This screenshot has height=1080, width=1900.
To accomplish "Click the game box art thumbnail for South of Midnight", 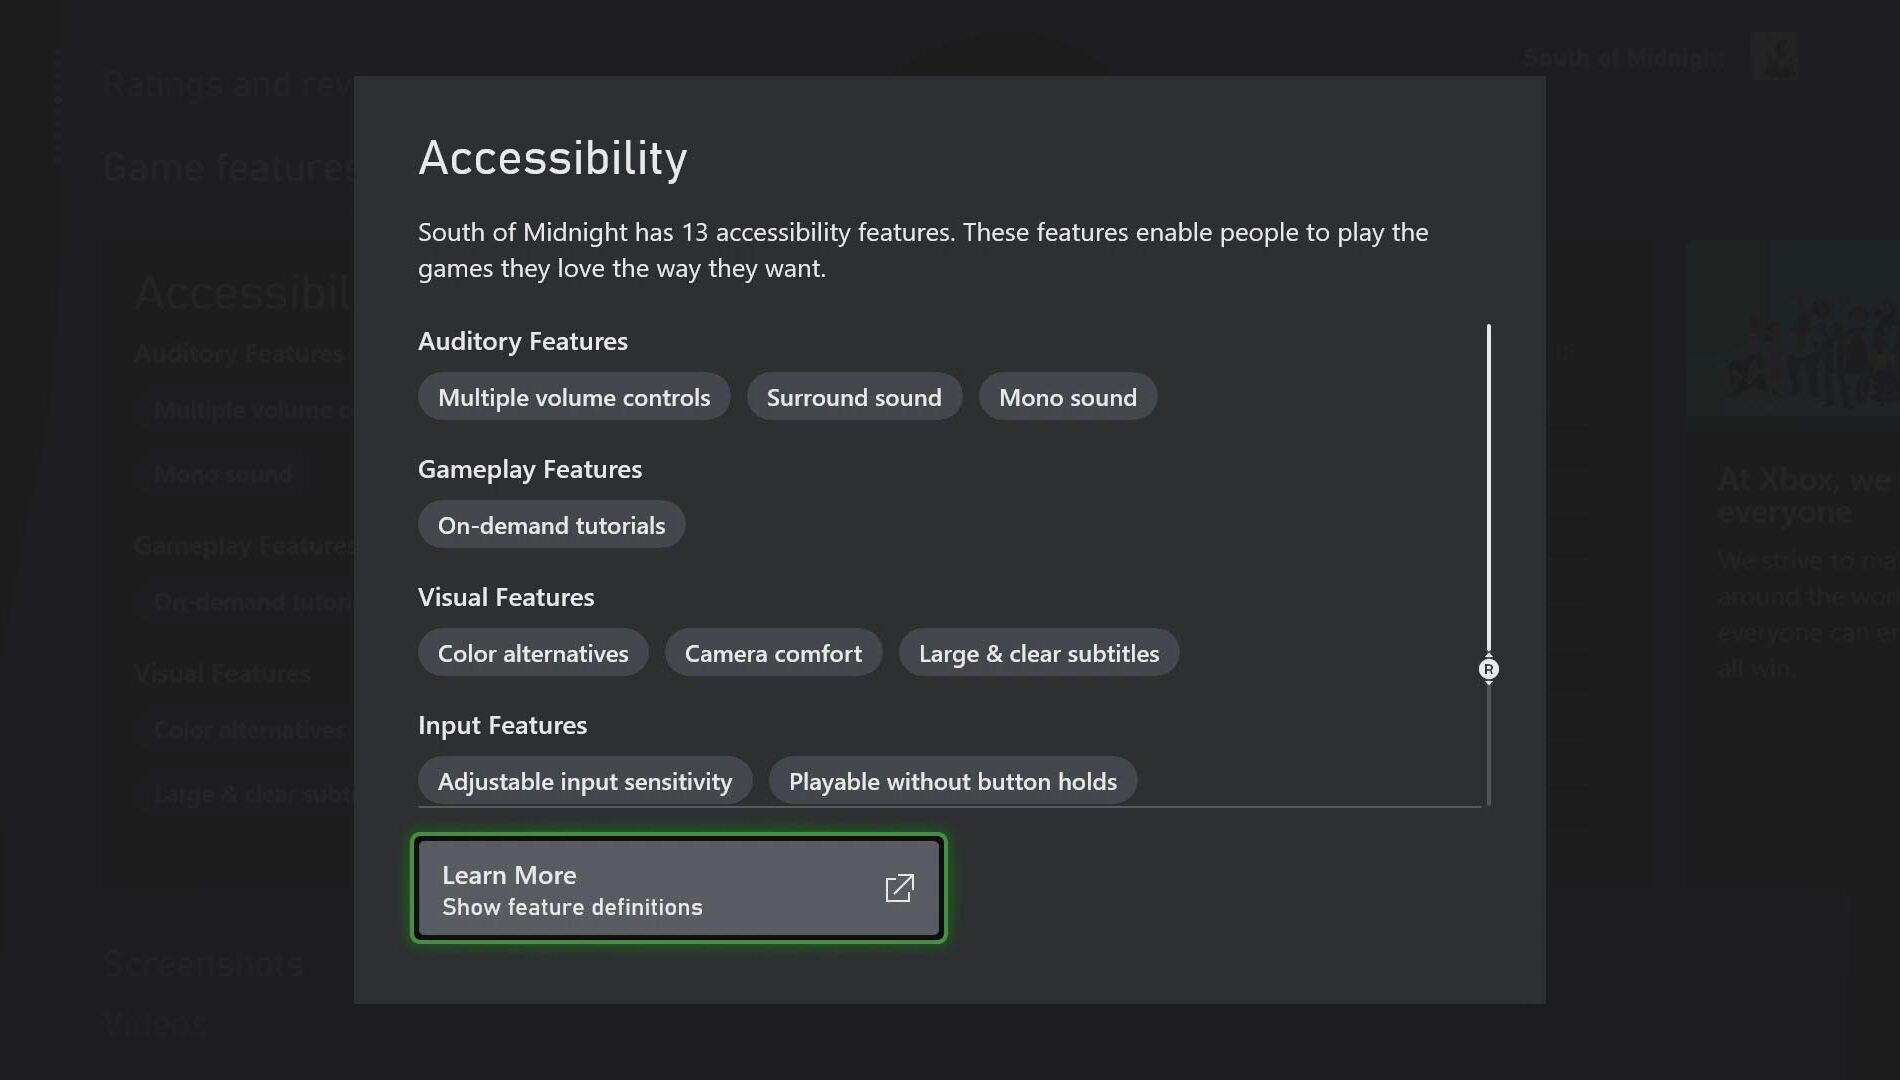I will tap(1773, 57).
